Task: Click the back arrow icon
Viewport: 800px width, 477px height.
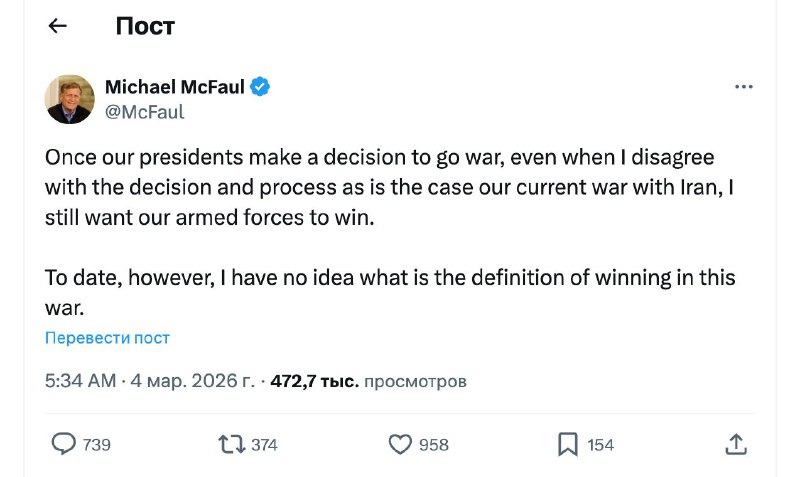Action: point(58,27)
